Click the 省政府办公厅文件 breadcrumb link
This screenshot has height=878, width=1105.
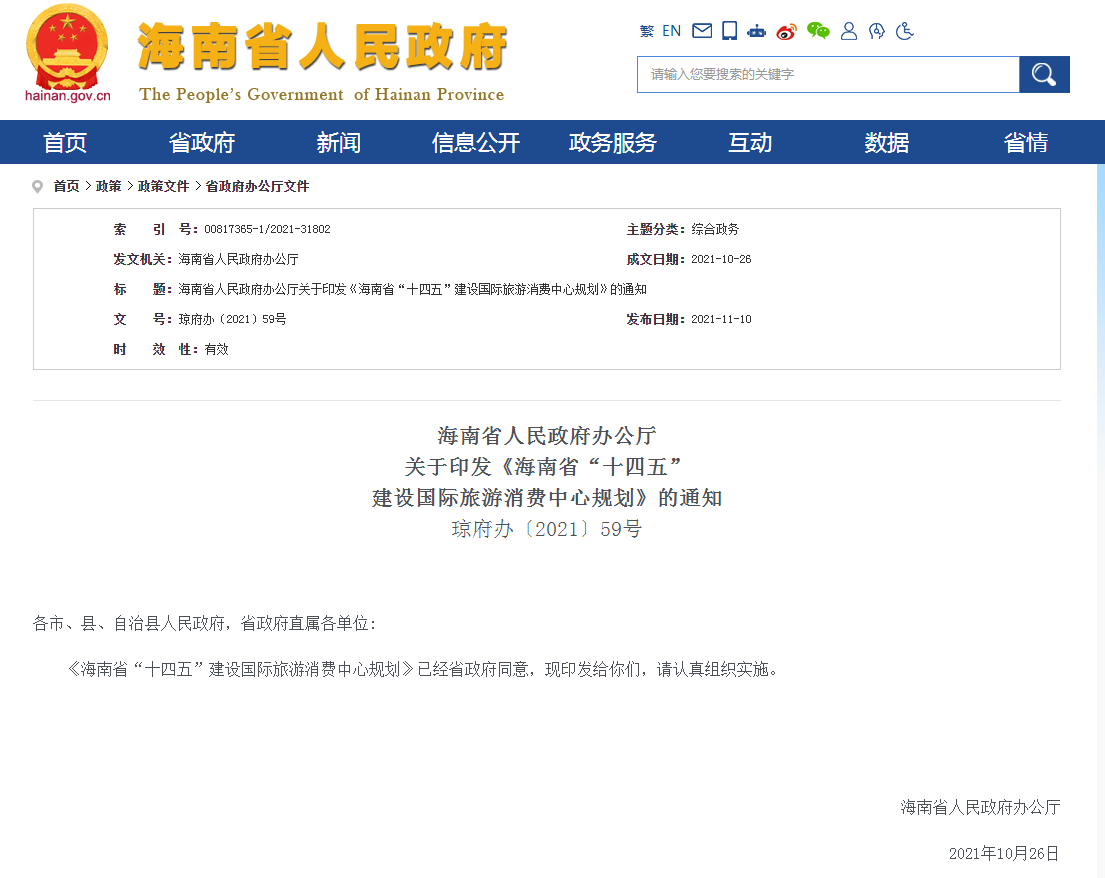257,187
